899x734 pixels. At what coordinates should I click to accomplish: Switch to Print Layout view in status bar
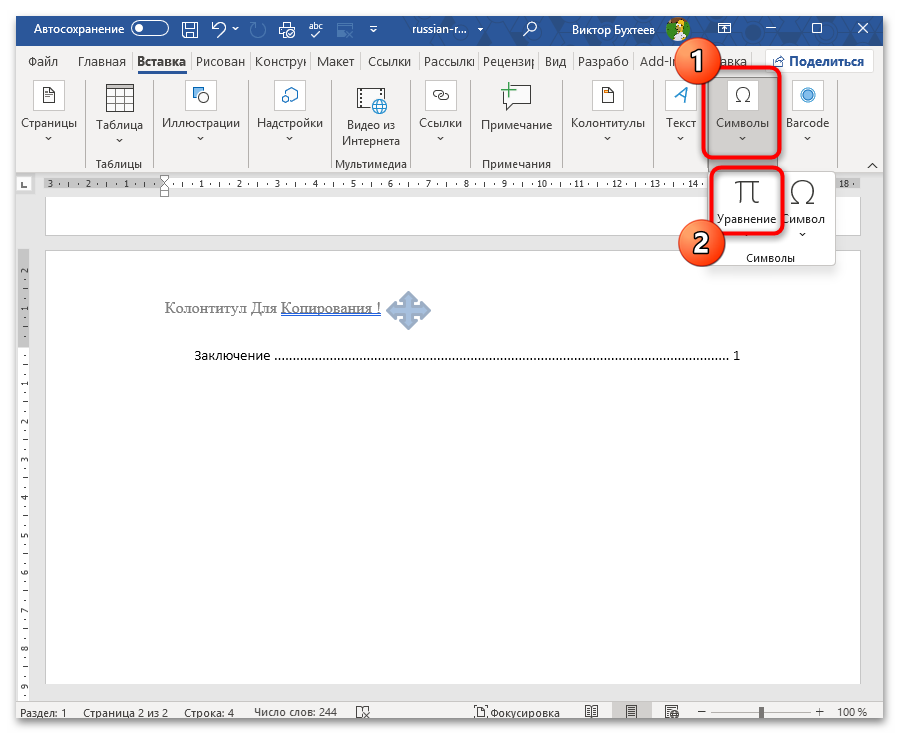(x=631, y=712)
